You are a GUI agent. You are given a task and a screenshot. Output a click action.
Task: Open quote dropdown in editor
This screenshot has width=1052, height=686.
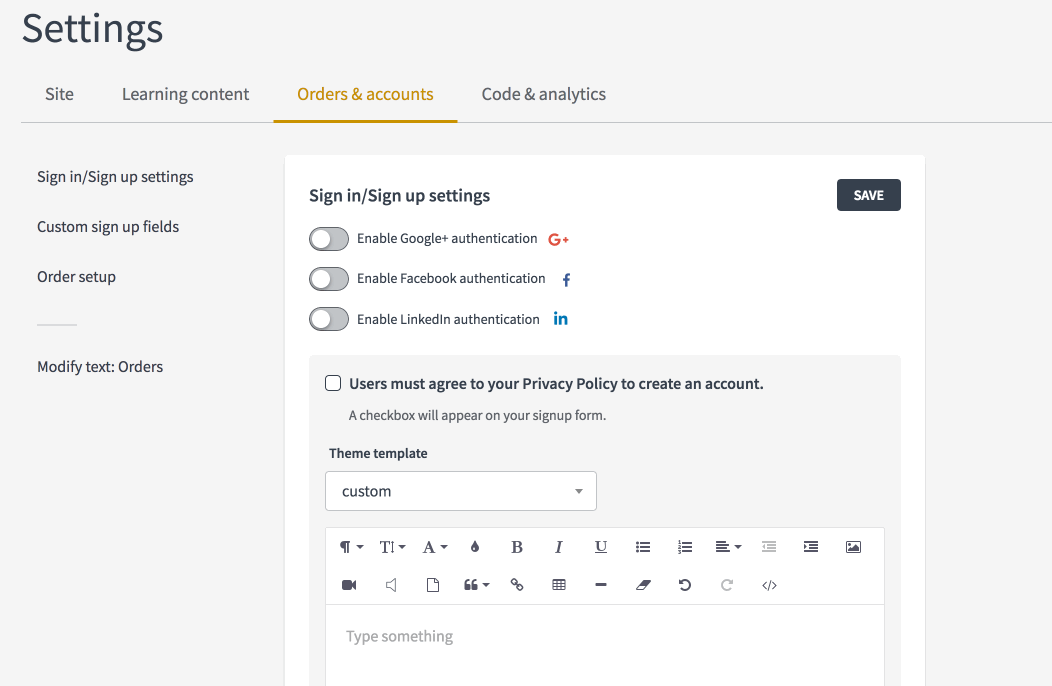pyautogui.click(x=476, y=585)
